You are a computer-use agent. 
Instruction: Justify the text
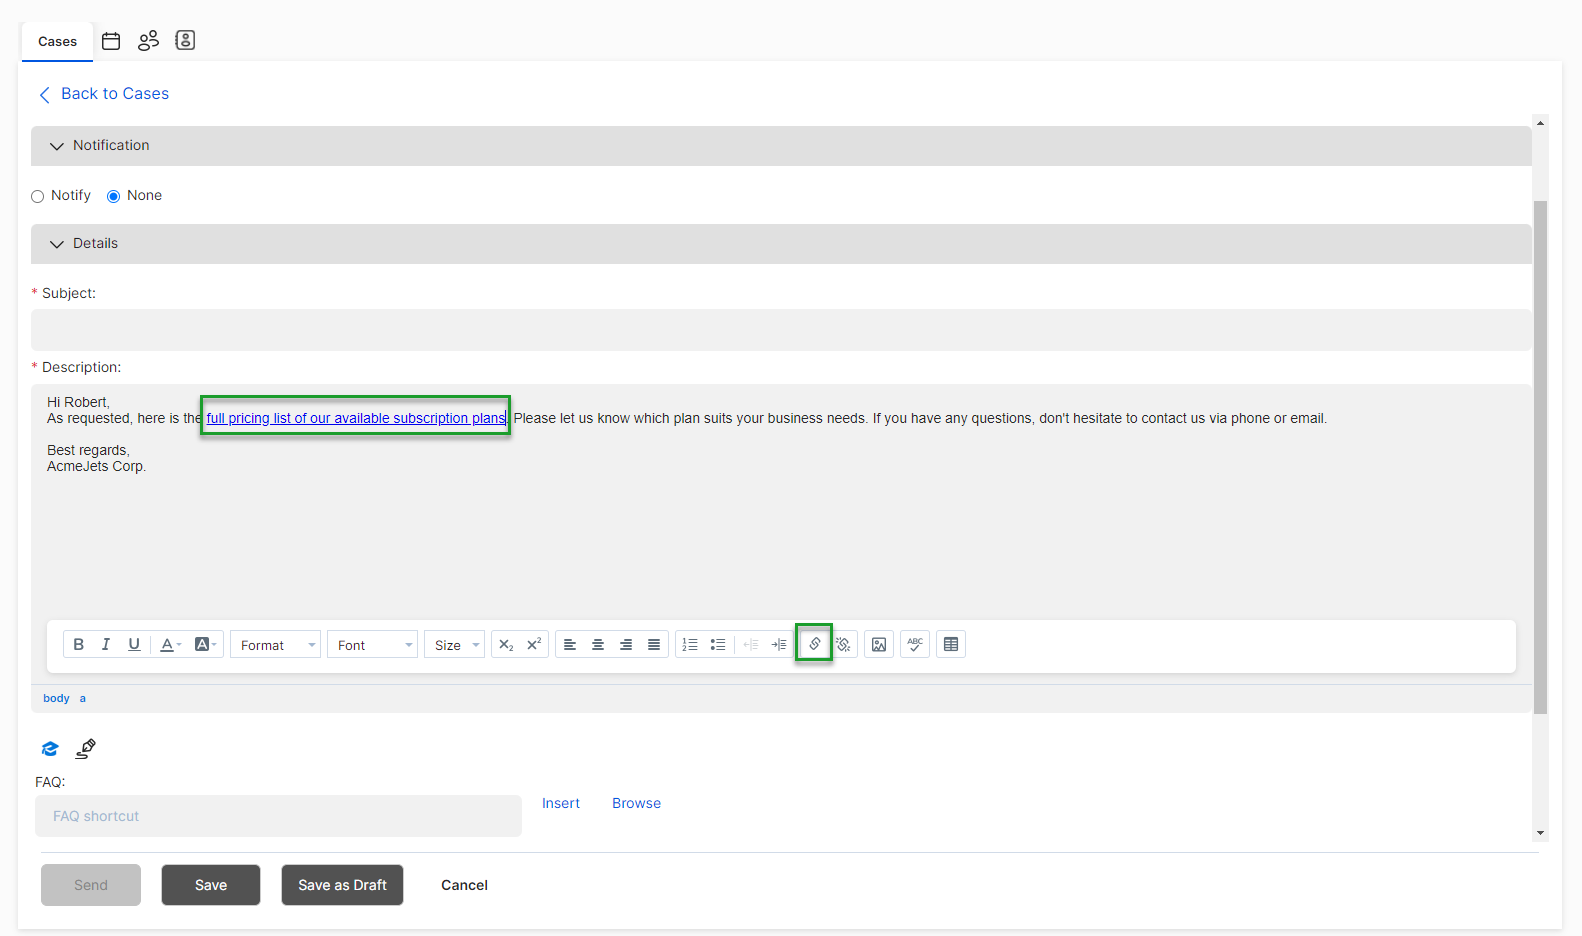click(654, 645)
